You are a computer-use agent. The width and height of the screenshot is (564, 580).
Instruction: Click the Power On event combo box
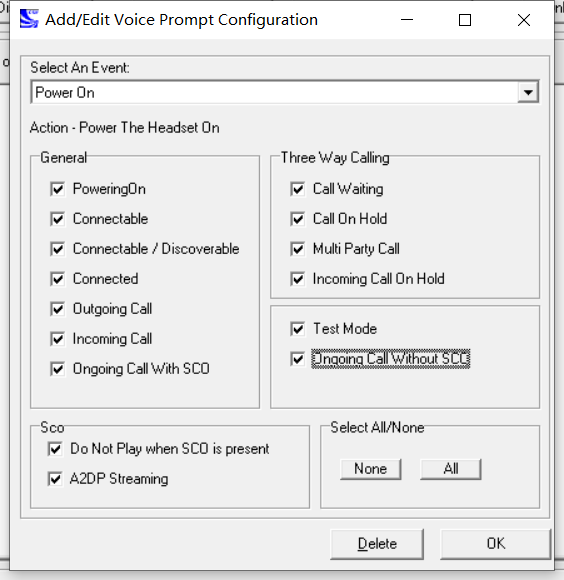tap(284, 92)
